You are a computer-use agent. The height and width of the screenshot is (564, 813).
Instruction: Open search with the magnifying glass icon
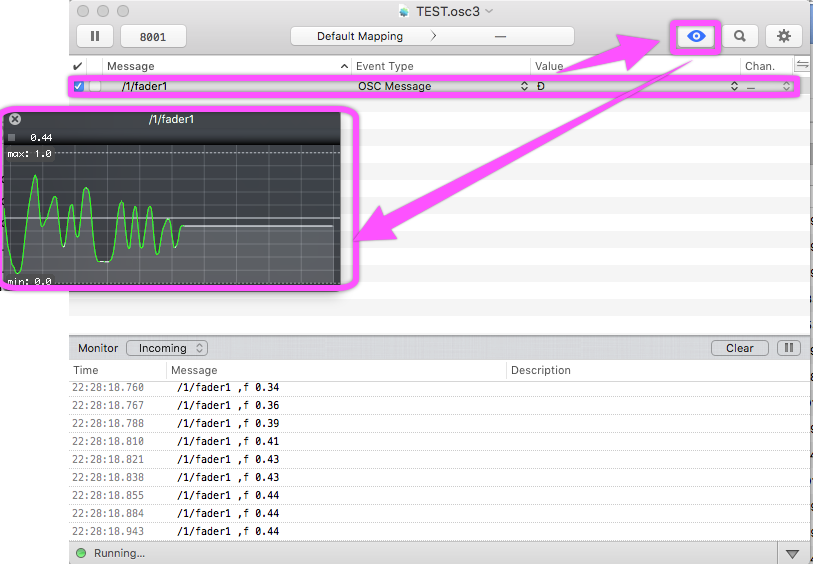pos(740,36)
